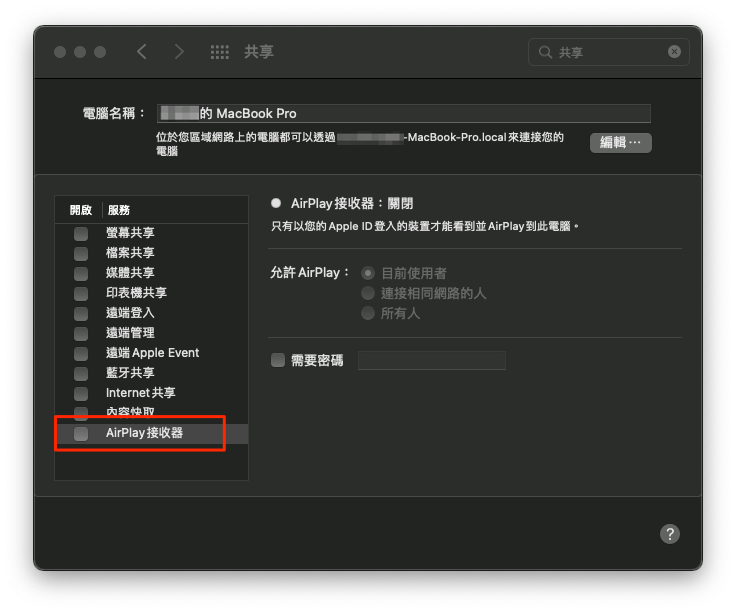736x612 pixels.
Task: Show all preferences grid icon
Action: (220, 52)
